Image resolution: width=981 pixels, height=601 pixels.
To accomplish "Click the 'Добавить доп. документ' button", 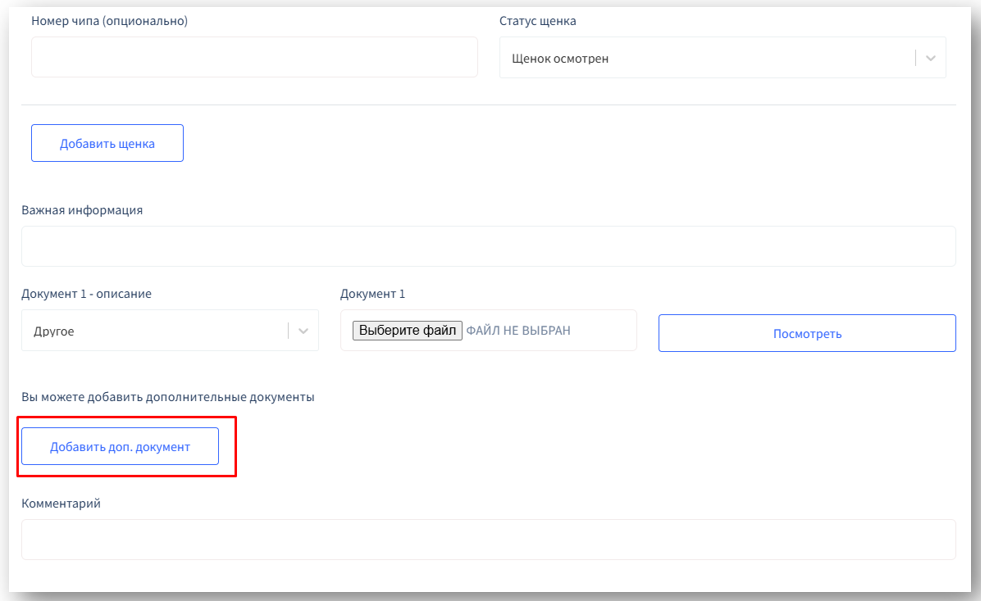I will [120, 446].
